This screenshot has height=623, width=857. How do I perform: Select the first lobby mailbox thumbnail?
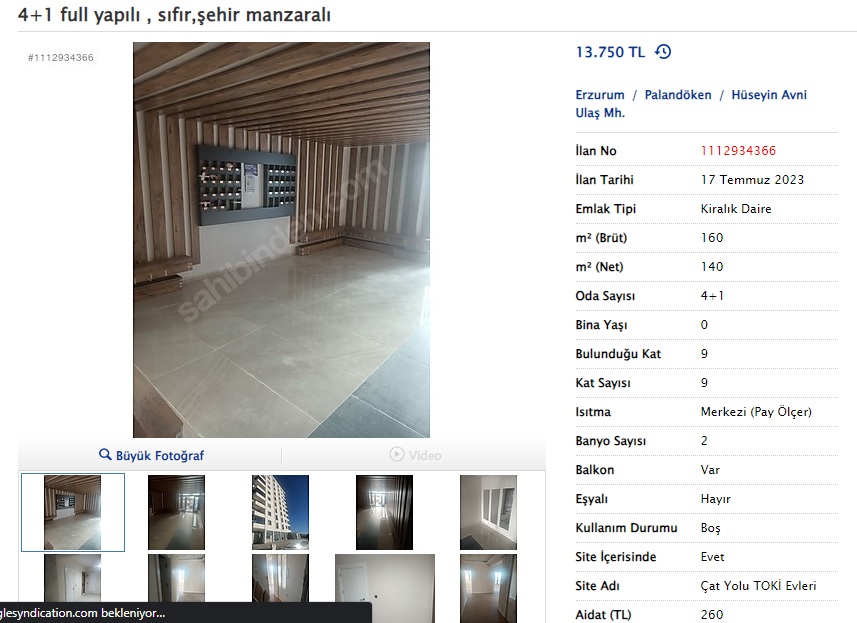click(x=73, y=512)
